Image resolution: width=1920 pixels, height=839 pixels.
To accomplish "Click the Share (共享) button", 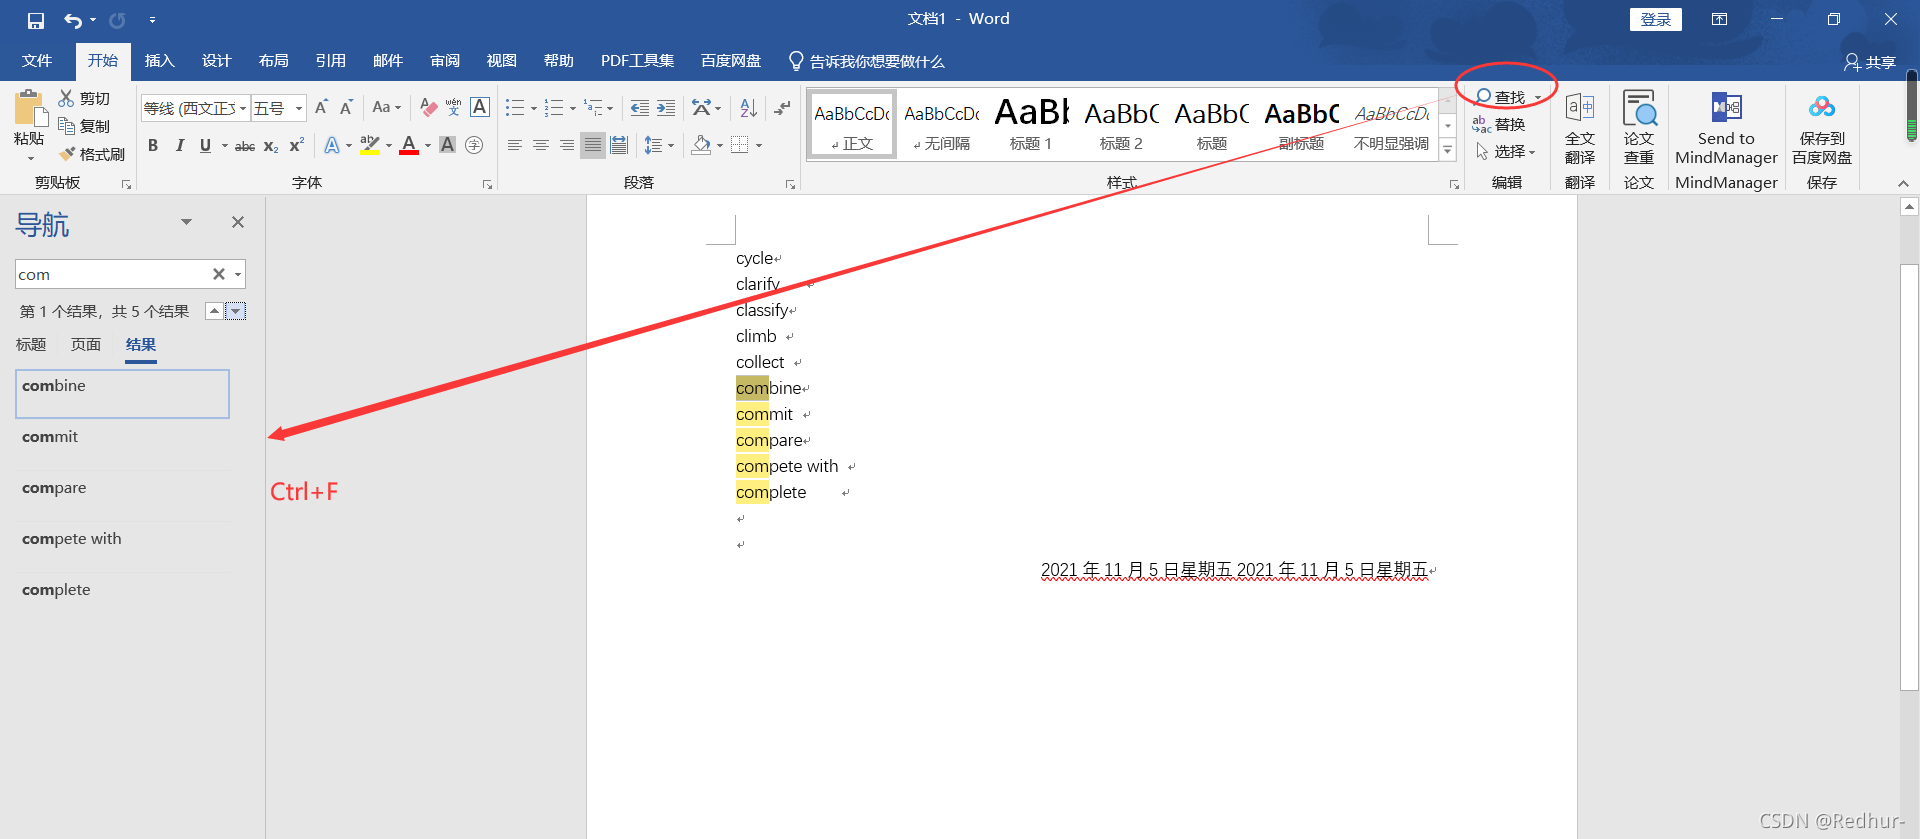I will 1870,62.
